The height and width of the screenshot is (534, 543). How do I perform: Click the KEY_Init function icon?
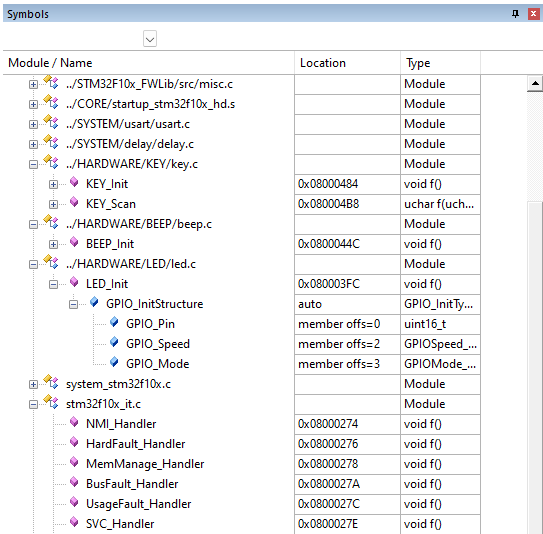74,182
